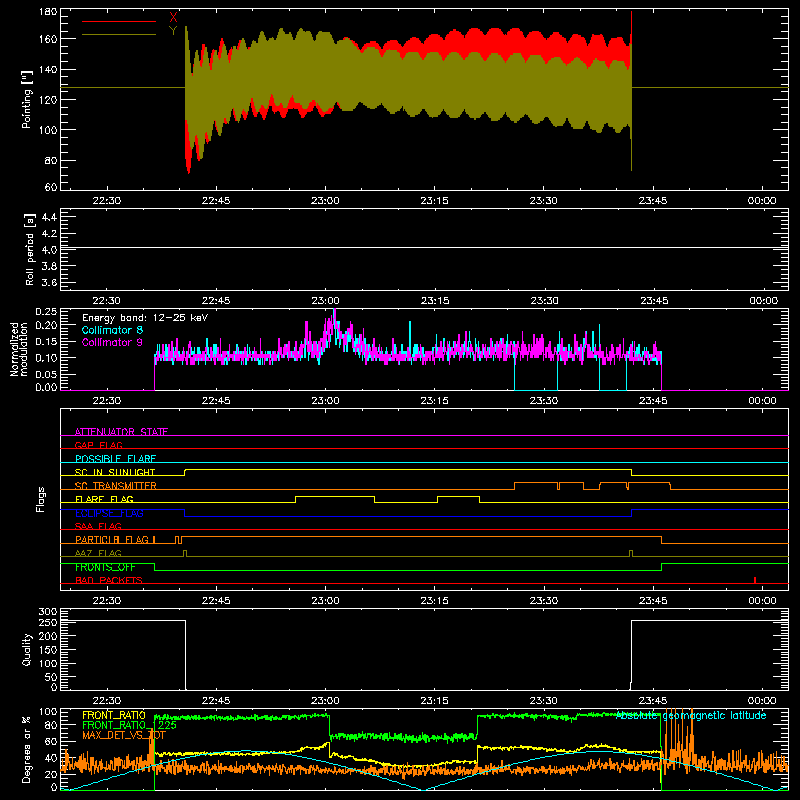Click the white roll period trace line
Viewport: 800px width, 800px height.
click(x=424, y=248)
